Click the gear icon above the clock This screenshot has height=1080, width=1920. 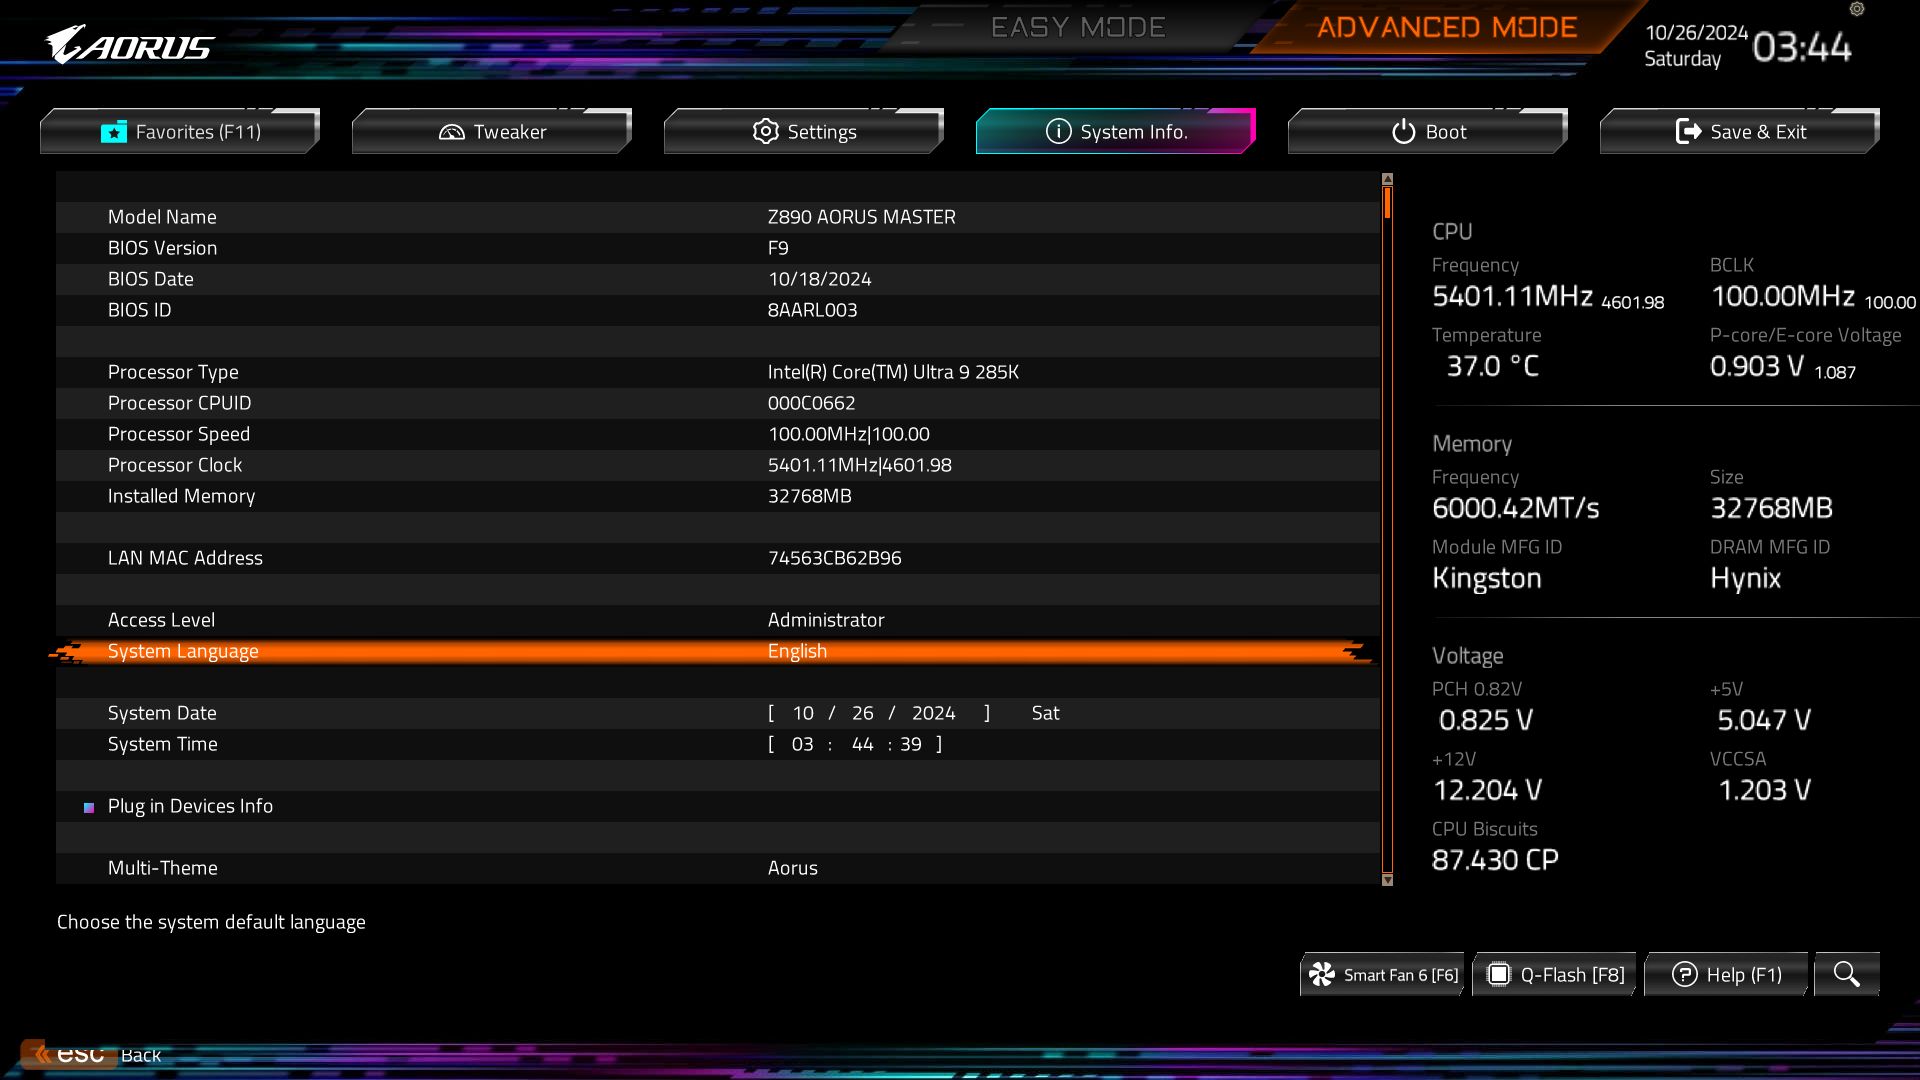1857,9
